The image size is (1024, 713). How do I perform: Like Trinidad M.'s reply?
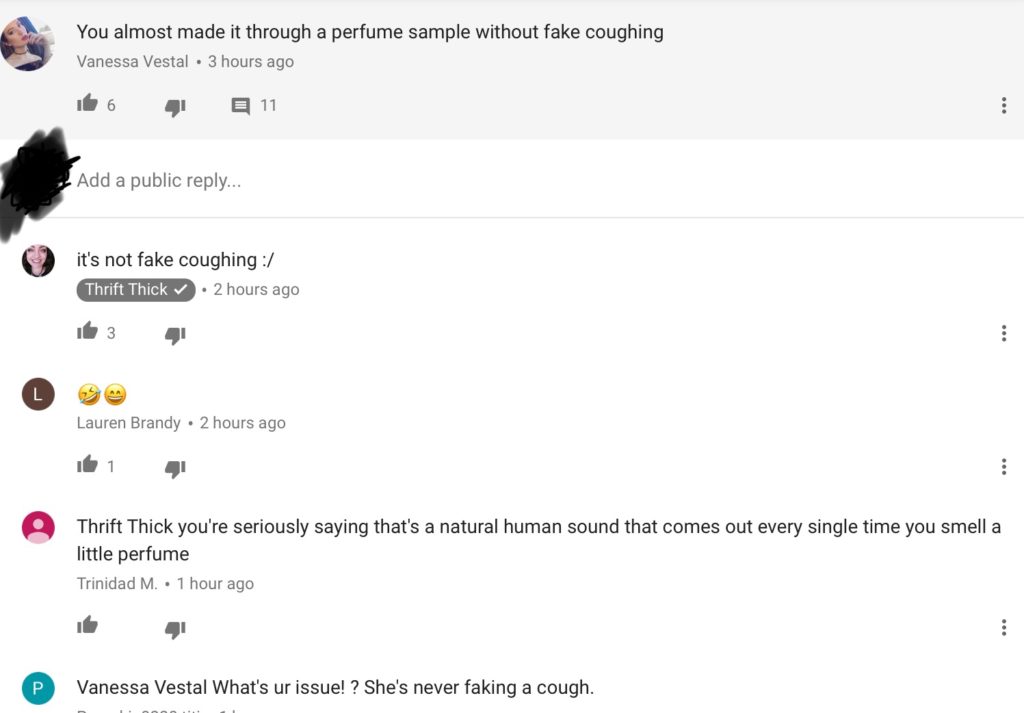click(x=88, y=626)
